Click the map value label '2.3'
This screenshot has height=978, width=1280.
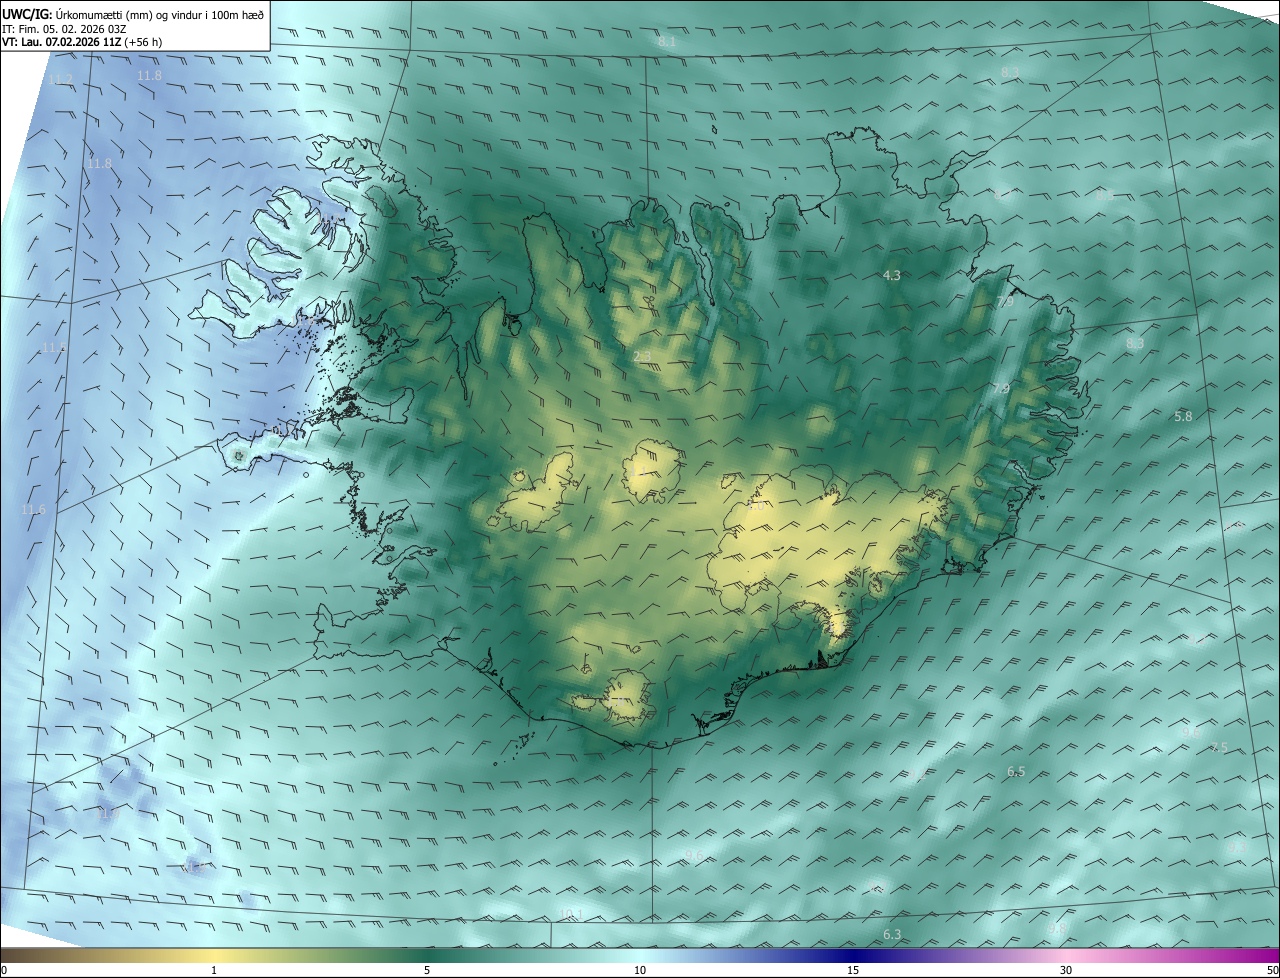coord(642,356)
